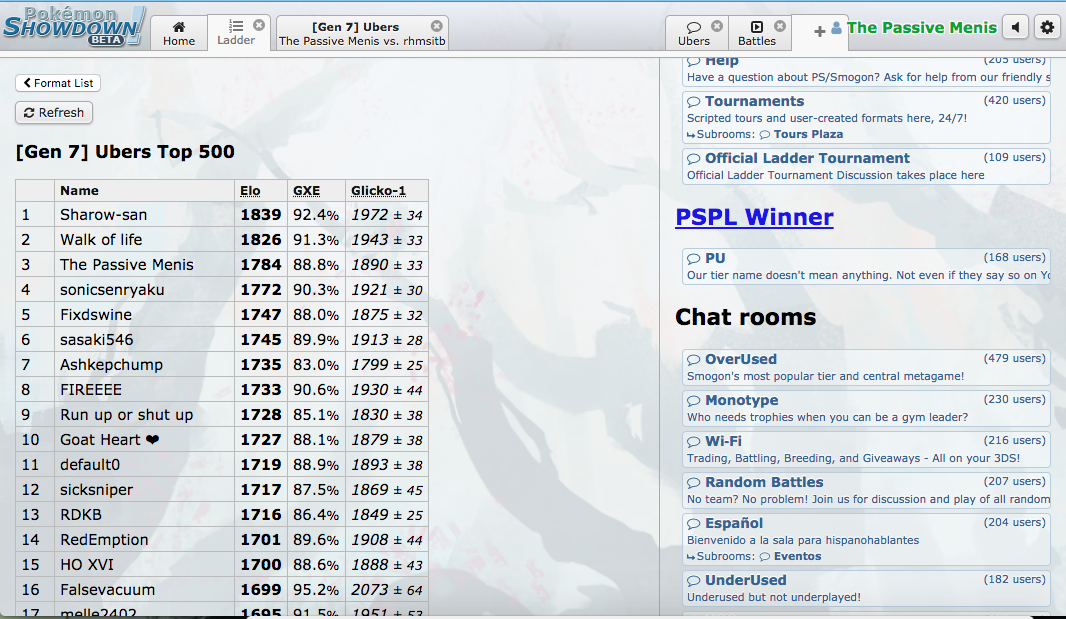1066x619 pixels.
Task: Click the PU chat bubble icon
Action: click(x=693, y=258)
